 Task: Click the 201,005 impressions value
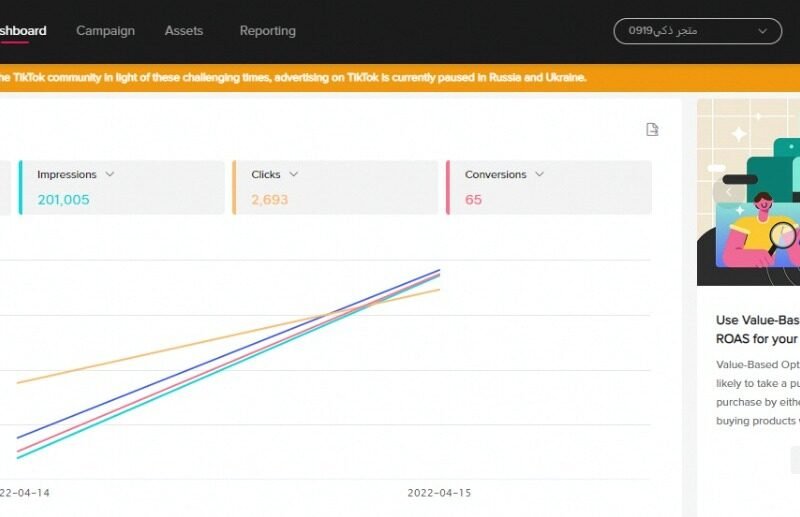[63, 200]
